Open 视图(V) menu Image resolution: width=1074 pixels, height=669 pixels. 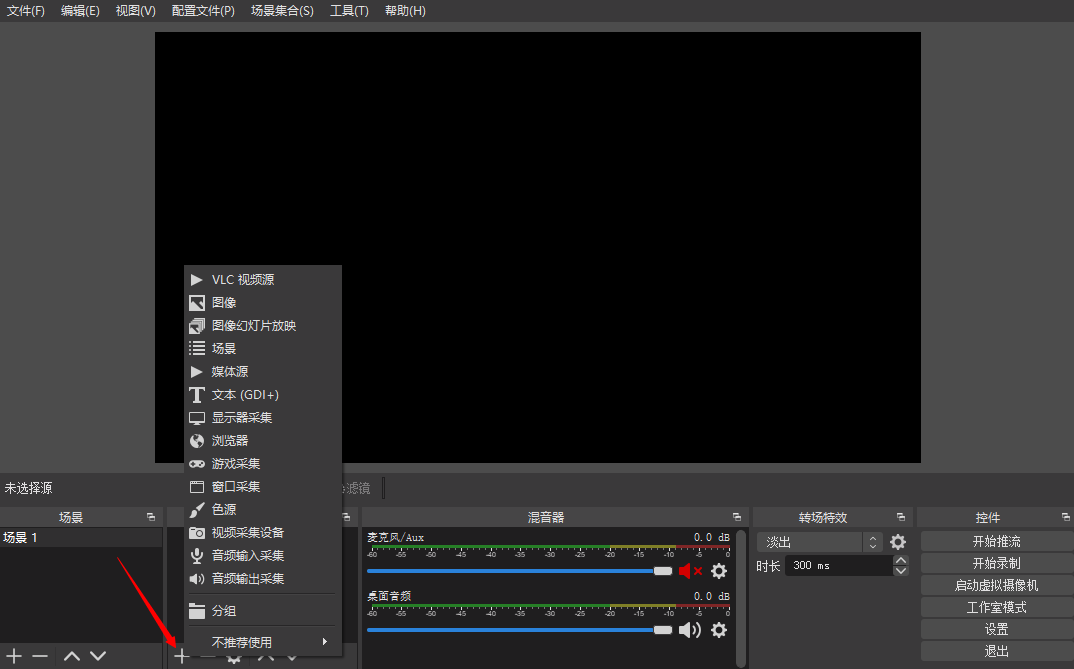tap(136, 11)
